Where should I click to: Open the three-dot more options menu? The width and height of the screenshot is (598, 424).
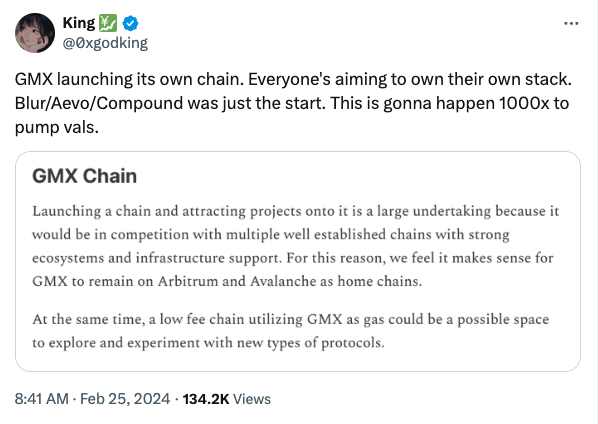coord(571,24)
